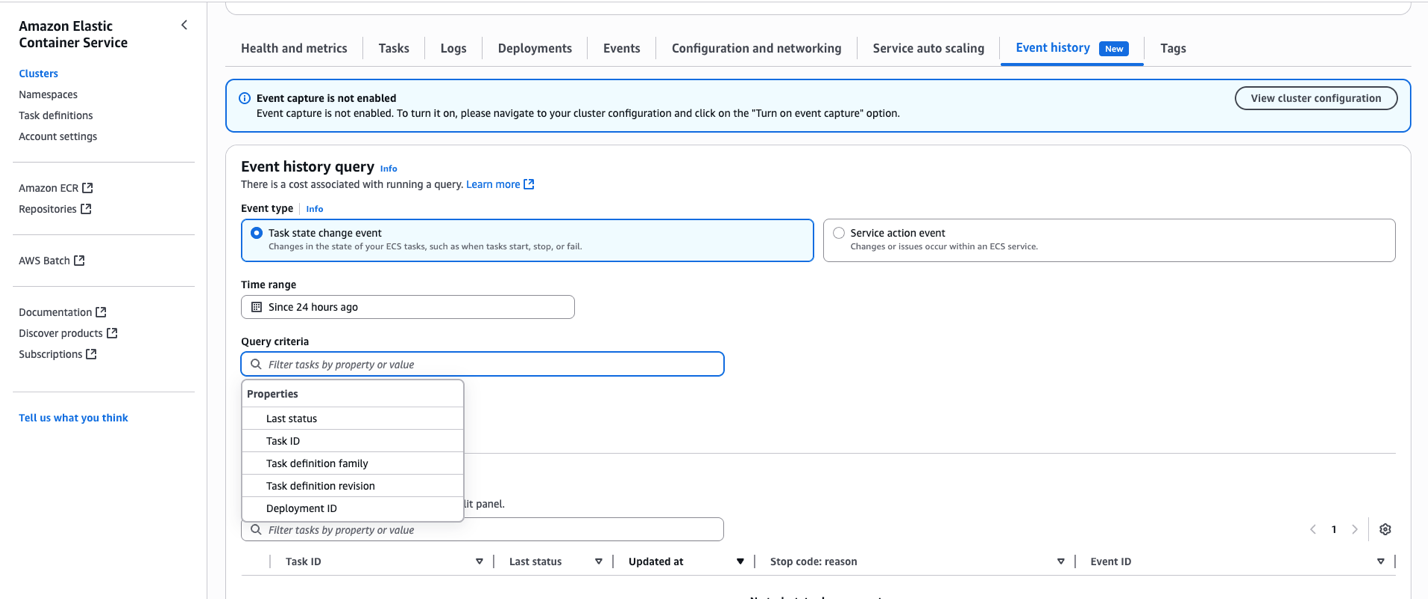Open the Stop code: reason dropdown
This screenshot has height=599, width=1428.
[1060, 561]
